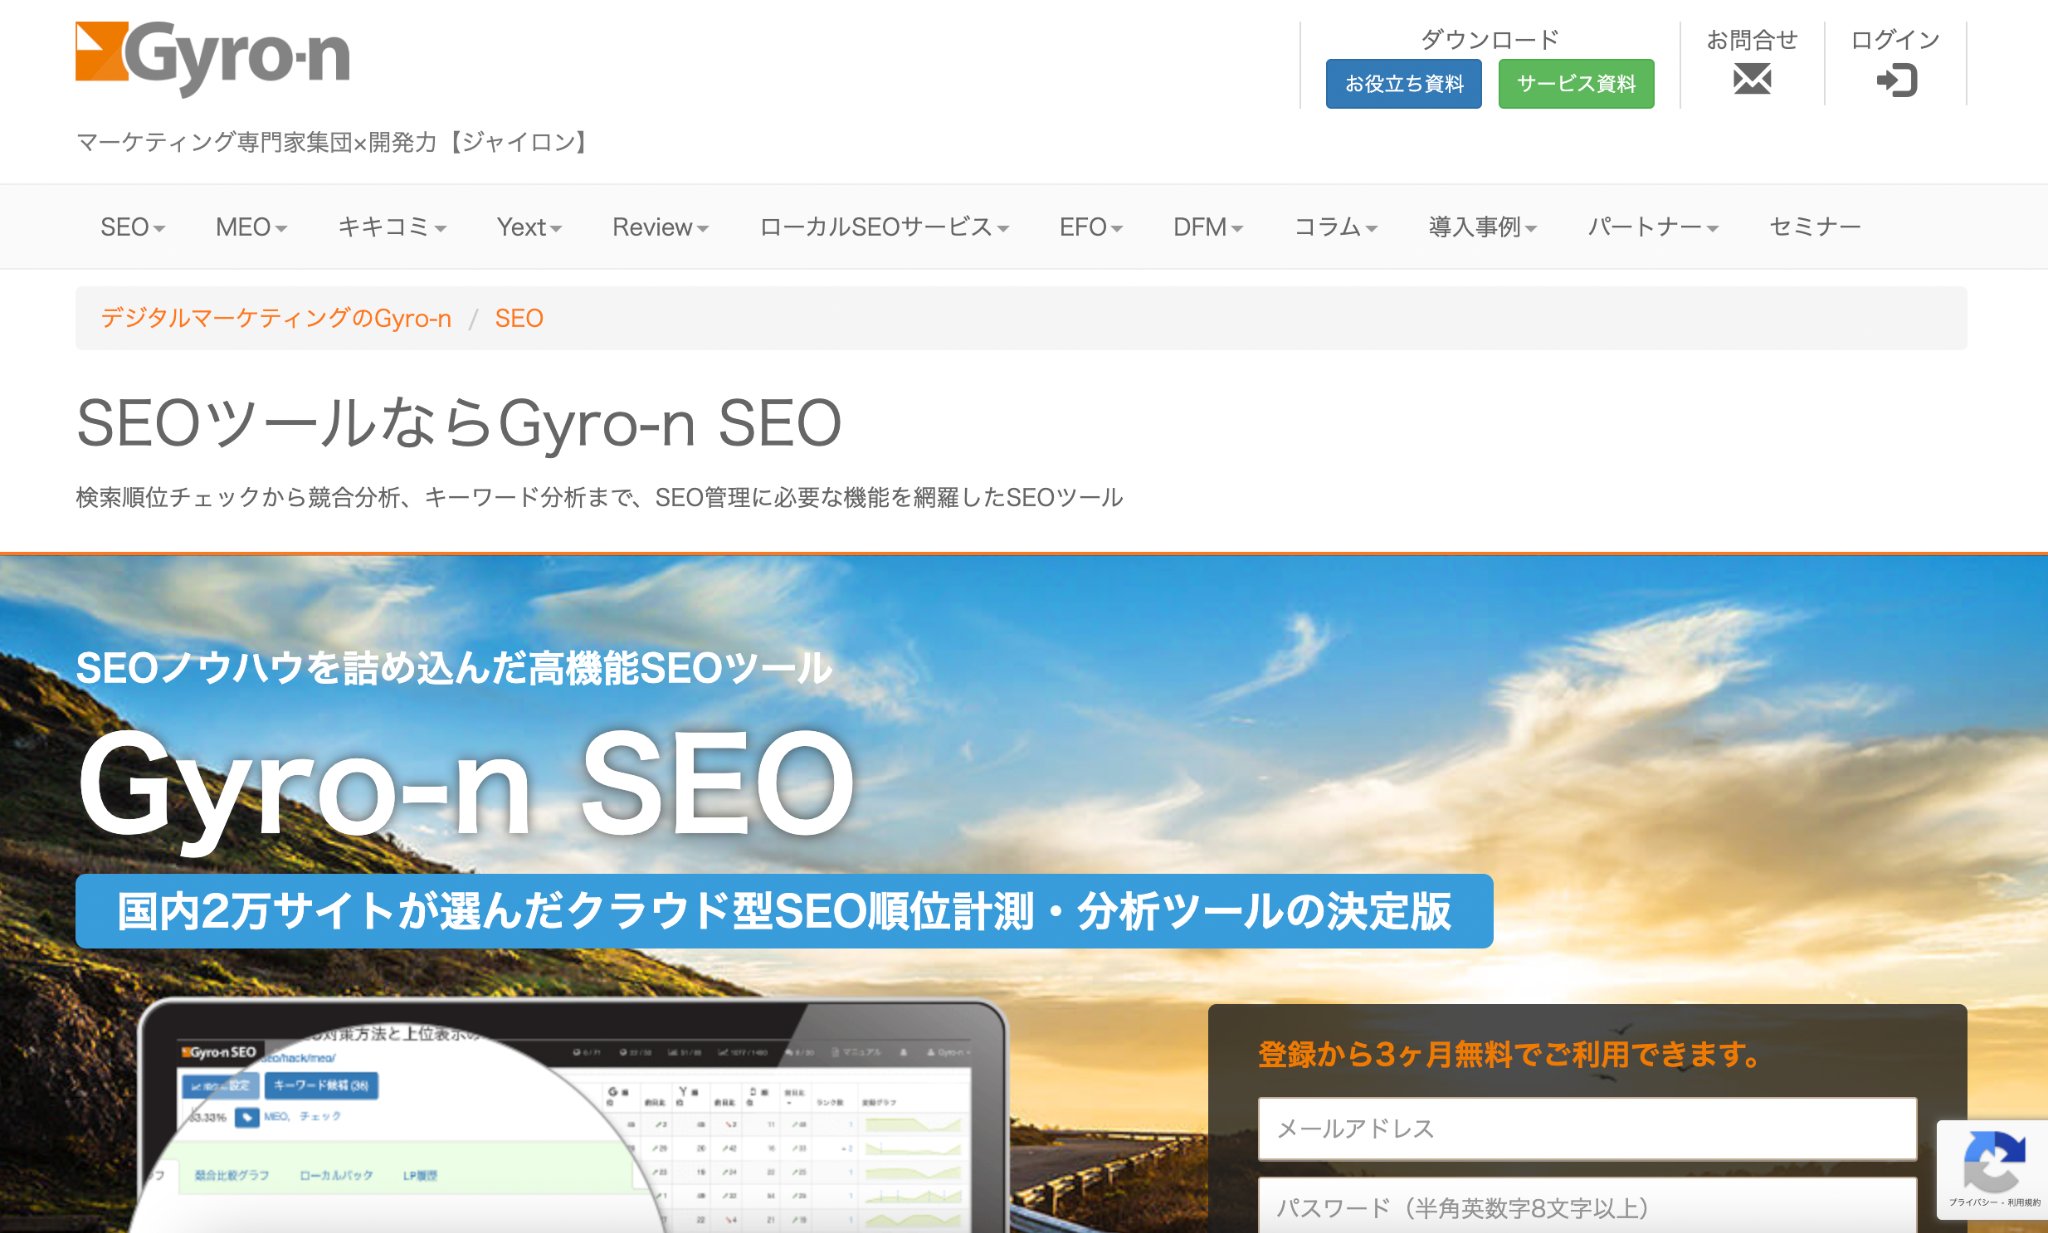Screen dimensions: 2048x1233
Task: Open the お問合せ envelope icon
Action: point(1751,79)
